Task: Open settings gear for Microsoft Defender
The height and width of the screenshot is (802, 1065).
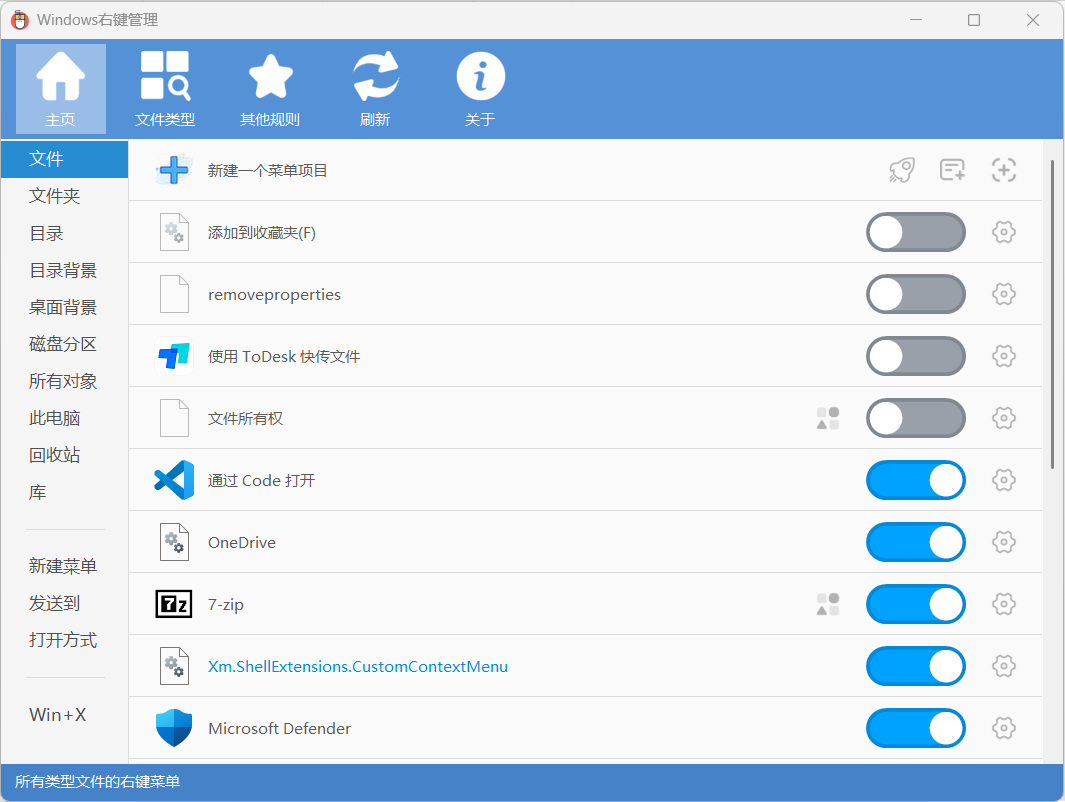Action: (1004, 728)
